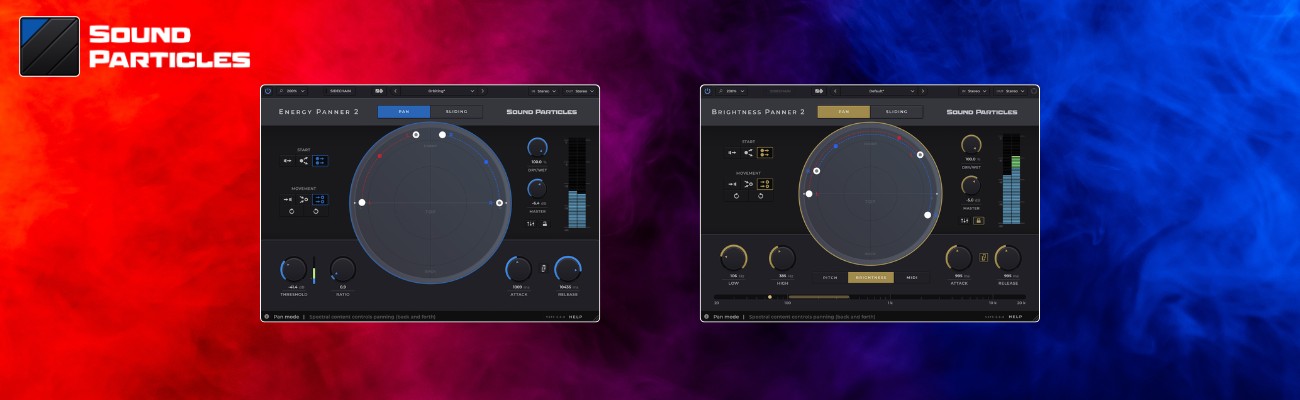
Task: Click the Release knob in Energy Panner
Action: click(x=568, y=269)
